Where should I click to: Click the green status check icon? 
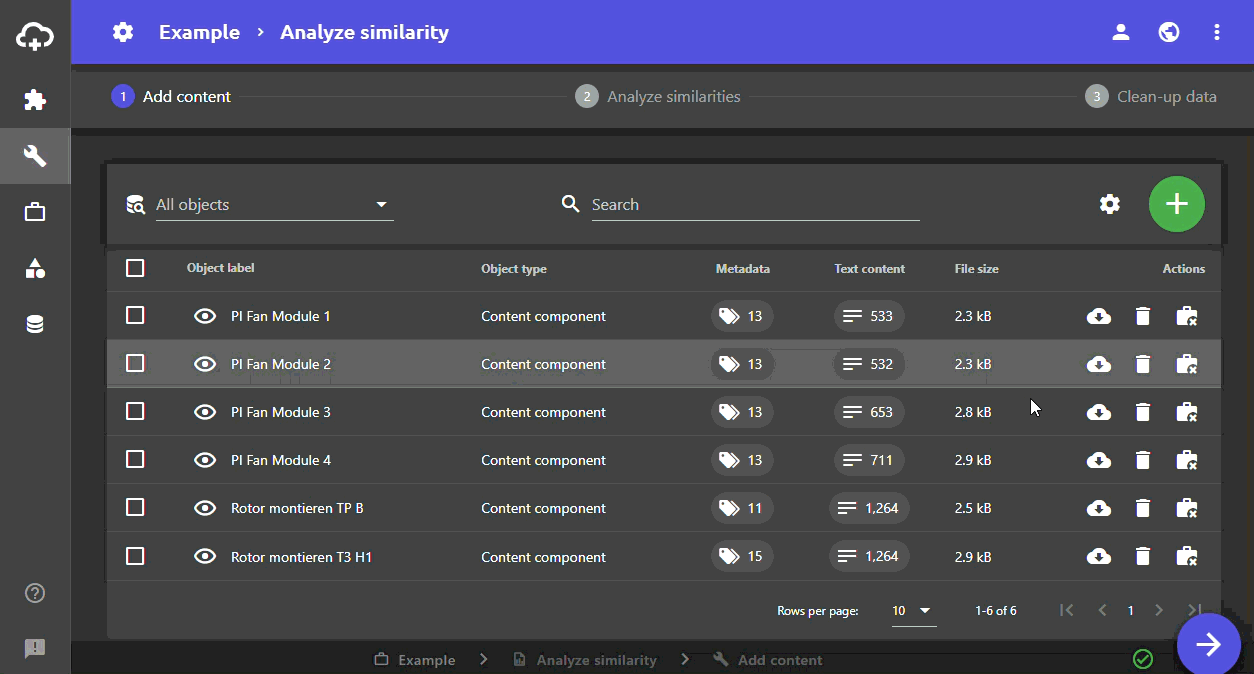tap(1143, 659)
